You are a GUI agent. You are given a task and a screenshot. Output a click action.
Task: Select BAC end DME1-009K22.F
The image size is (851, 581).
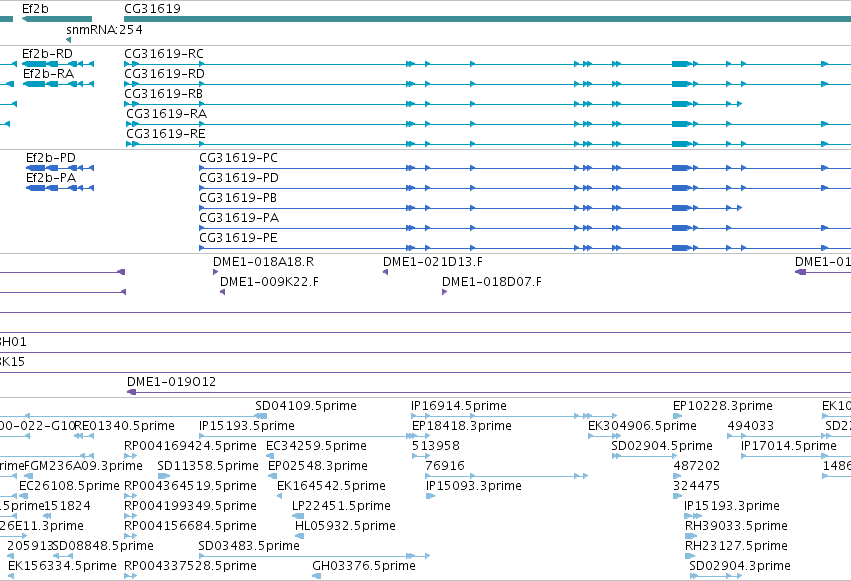point(269,282)
